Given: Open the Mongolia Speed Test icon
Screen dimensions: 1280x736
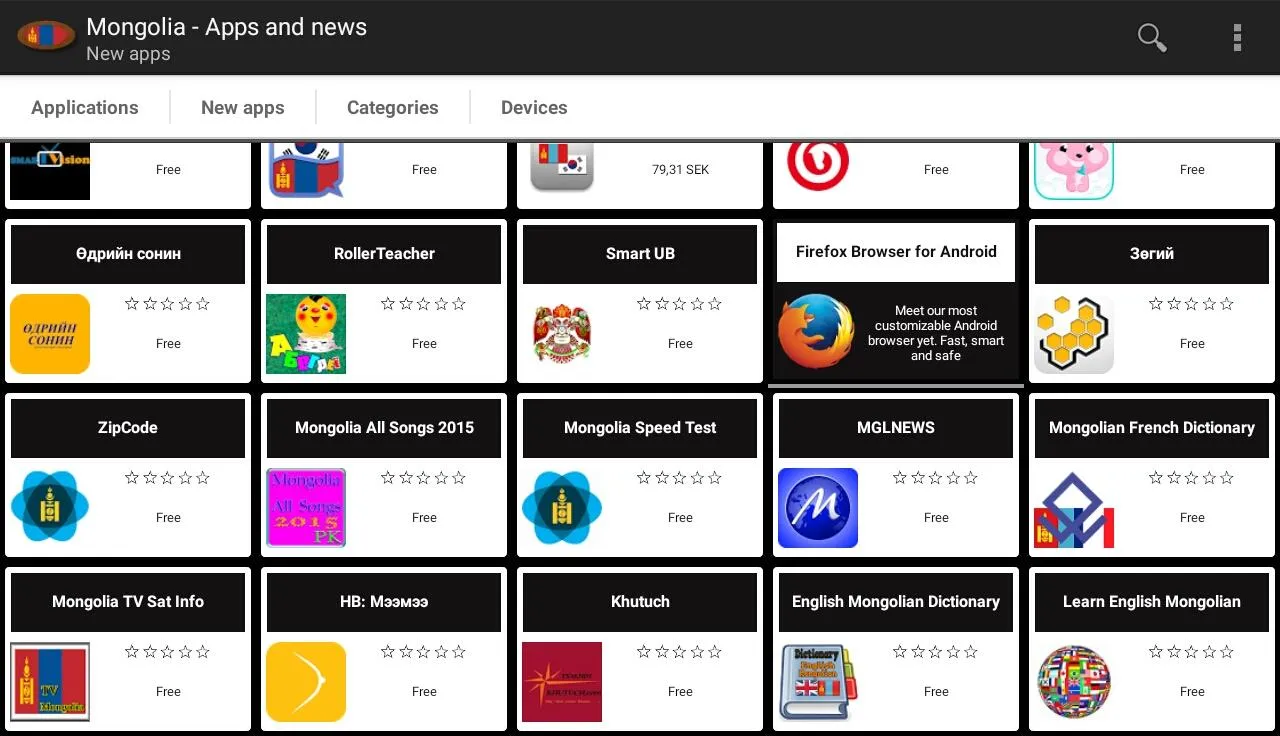Looking at the screenshot, I should click(562, 508).
